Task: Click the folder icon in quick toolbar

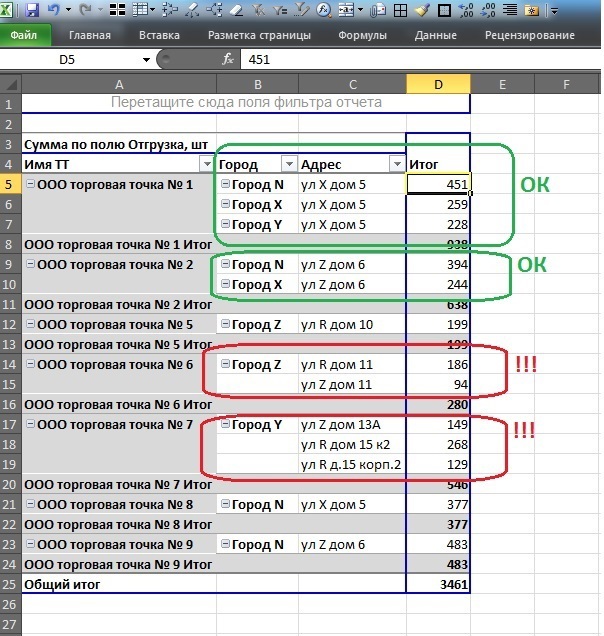Action: (531, 10)
